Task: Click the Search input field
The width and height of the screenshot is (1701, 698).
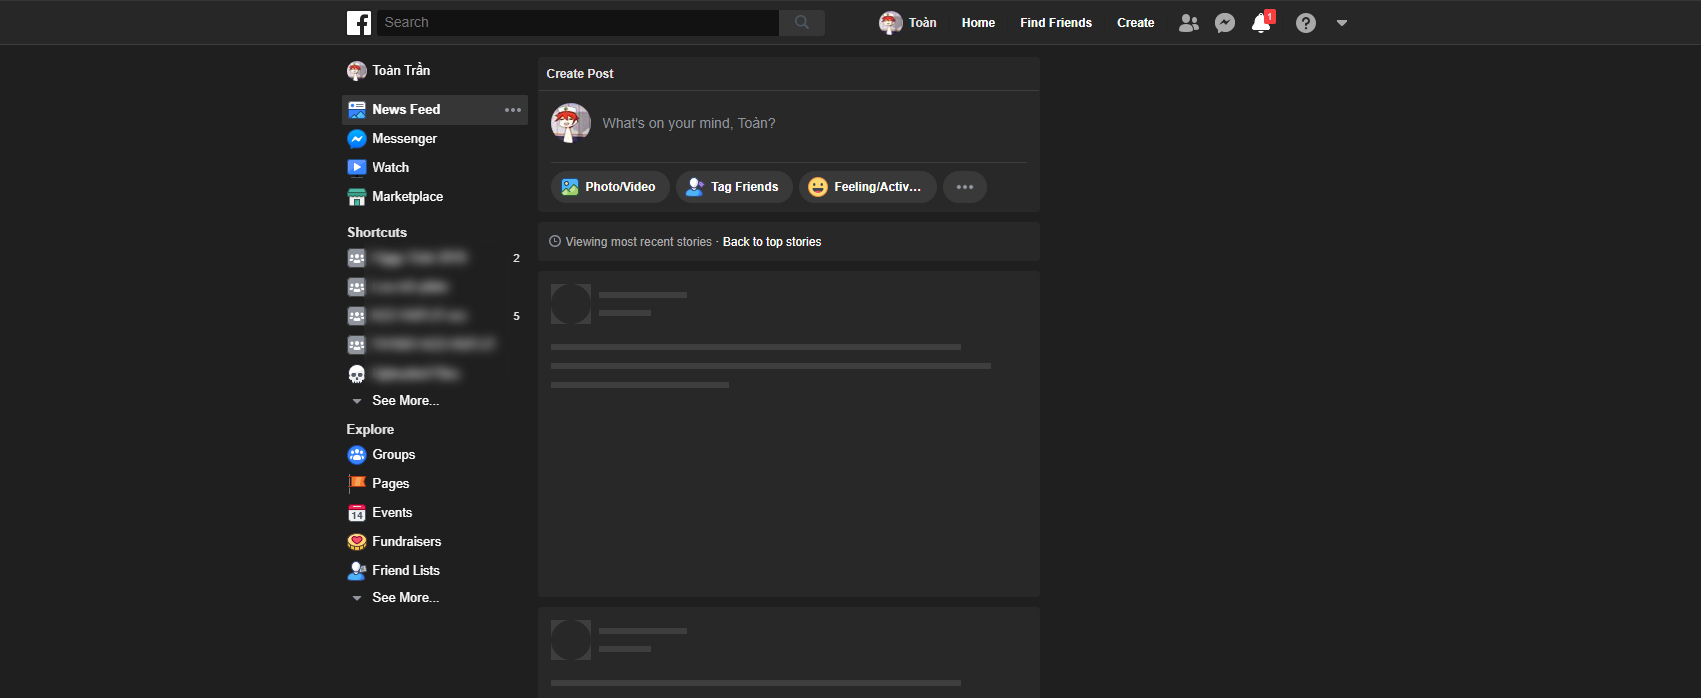Action: point(578,23)
